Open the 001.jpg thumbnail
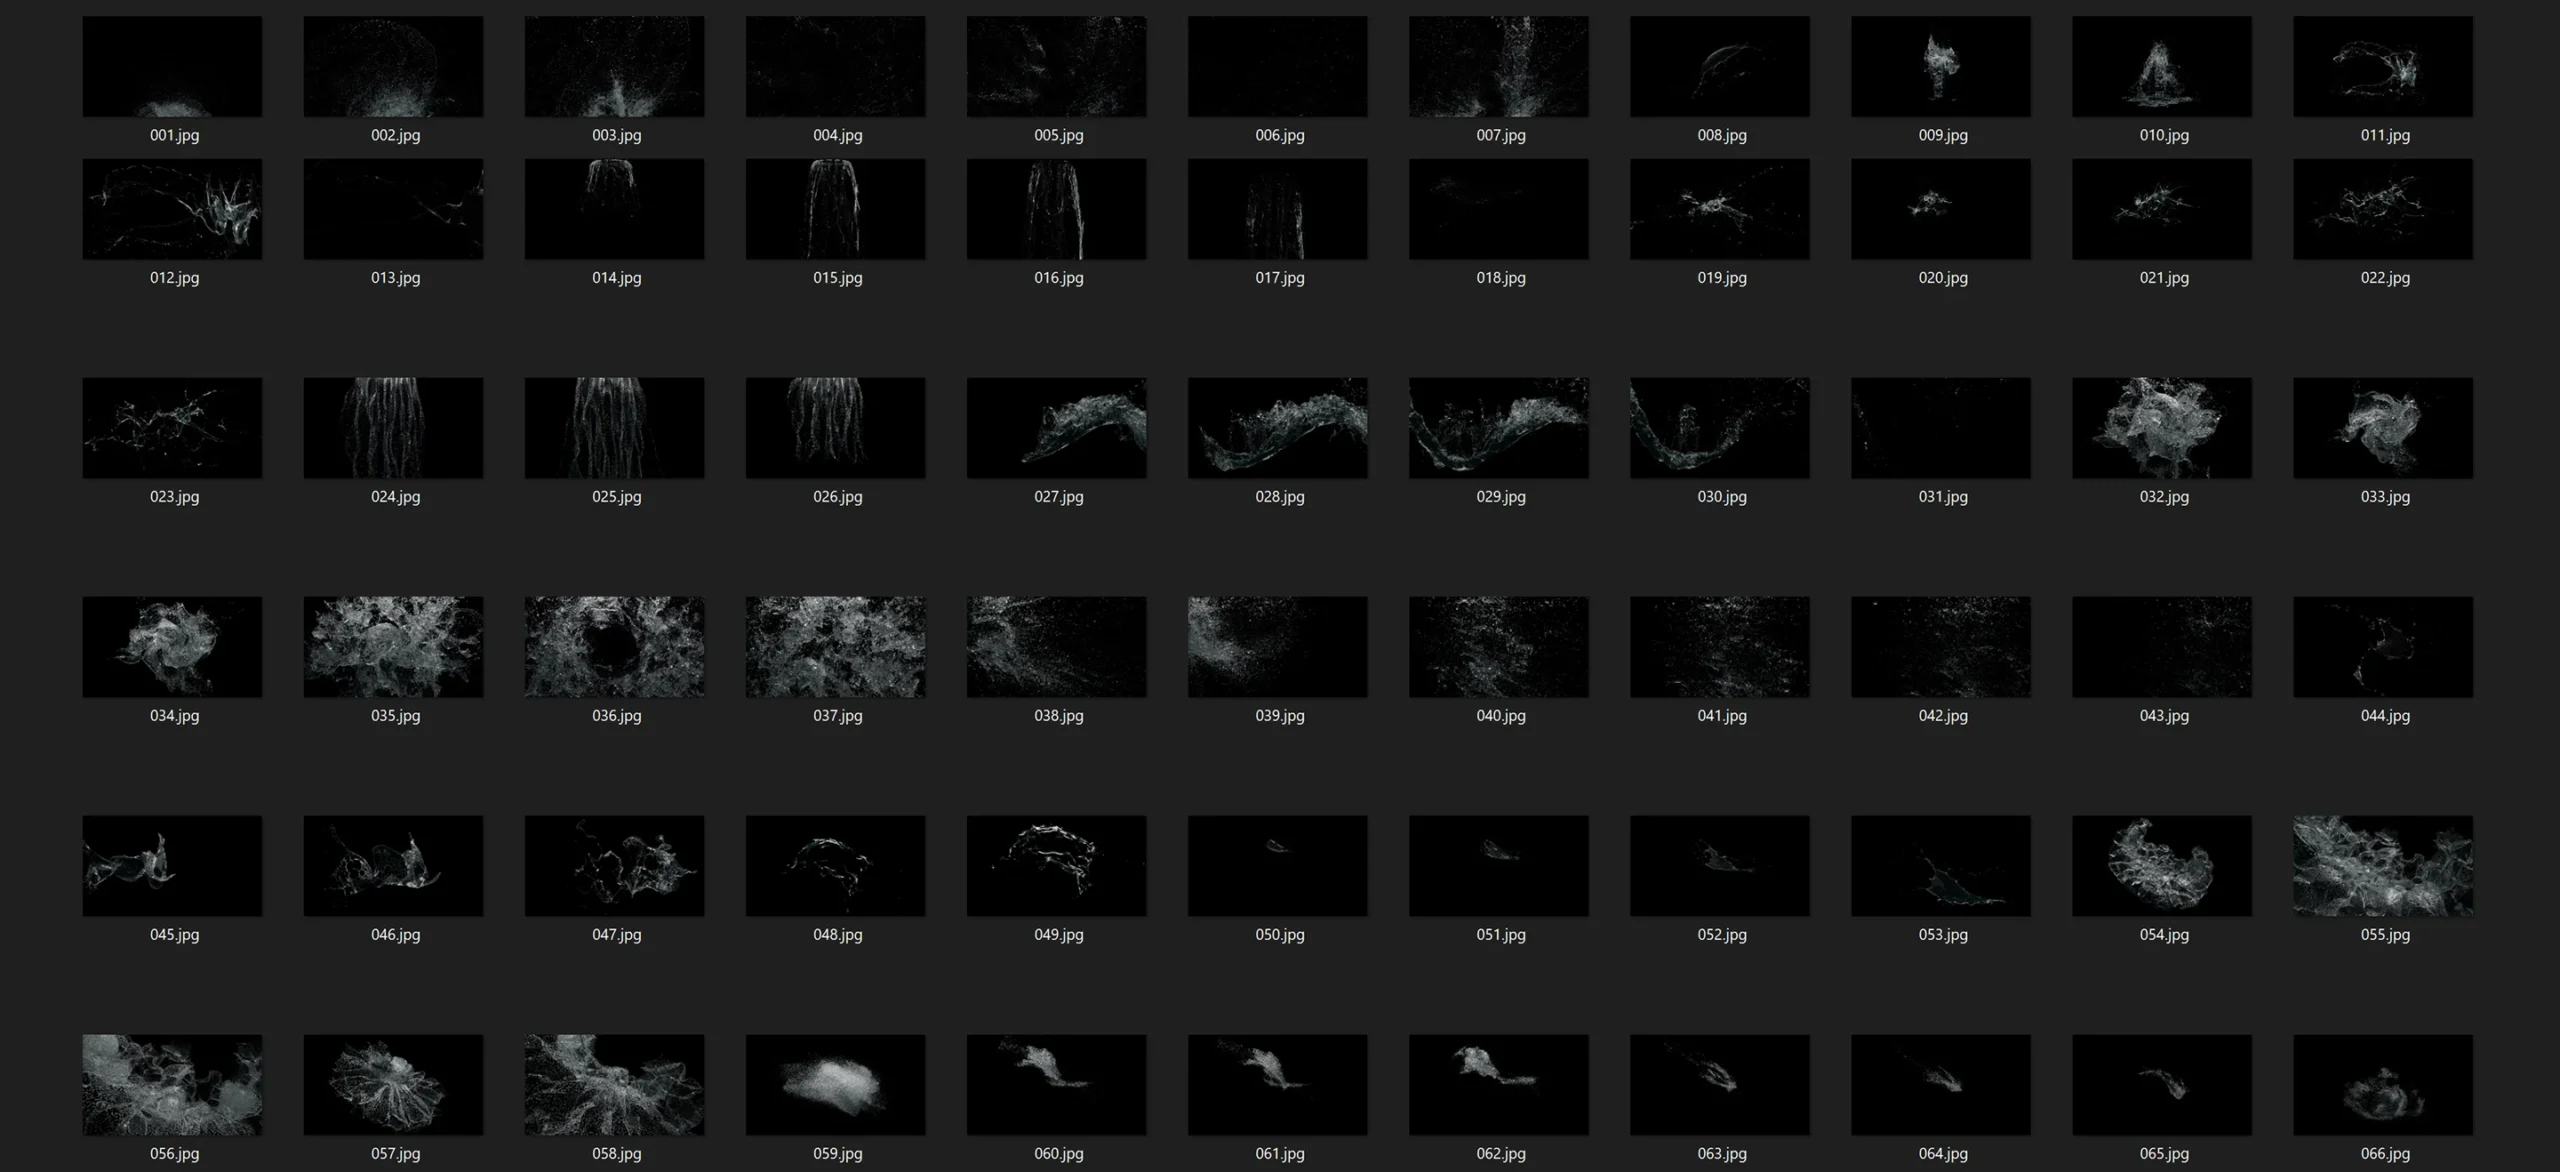This screenshot has height=1172, width=2560. [172, 66]
